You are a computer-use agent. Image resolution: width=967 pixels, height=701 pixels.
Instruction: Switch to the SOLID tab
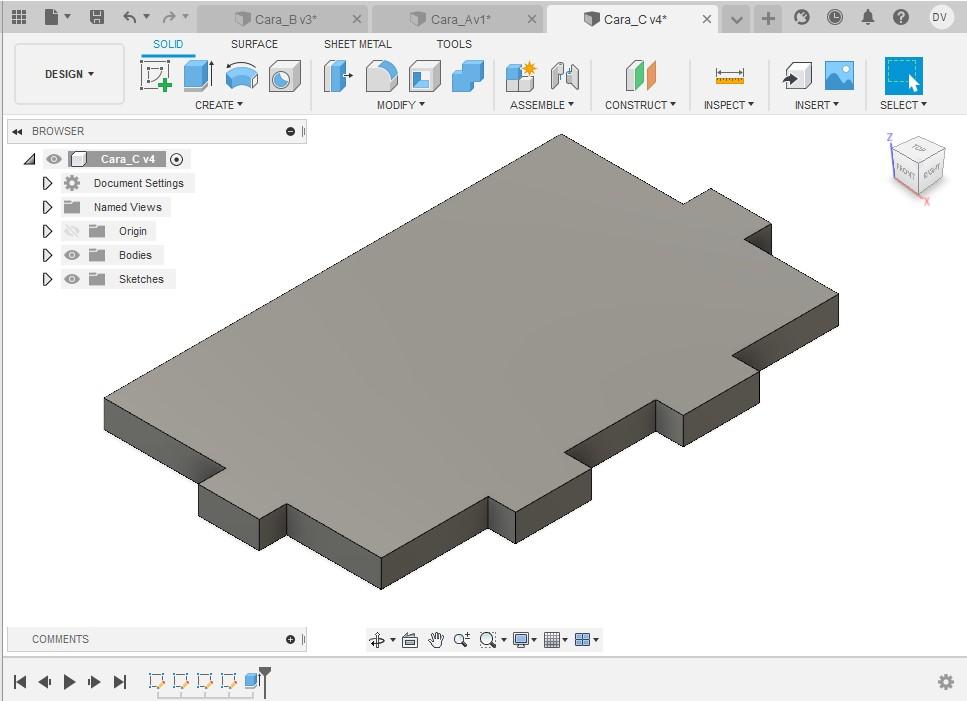click(168, 44)
